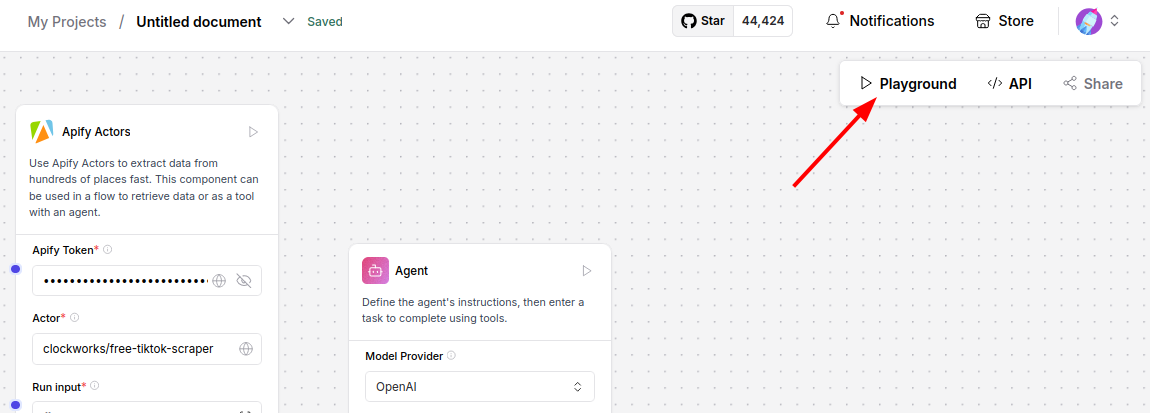The height and width of the screenshot is (413, 1150).
Task: Open the Playground
Action: [908, 84]
